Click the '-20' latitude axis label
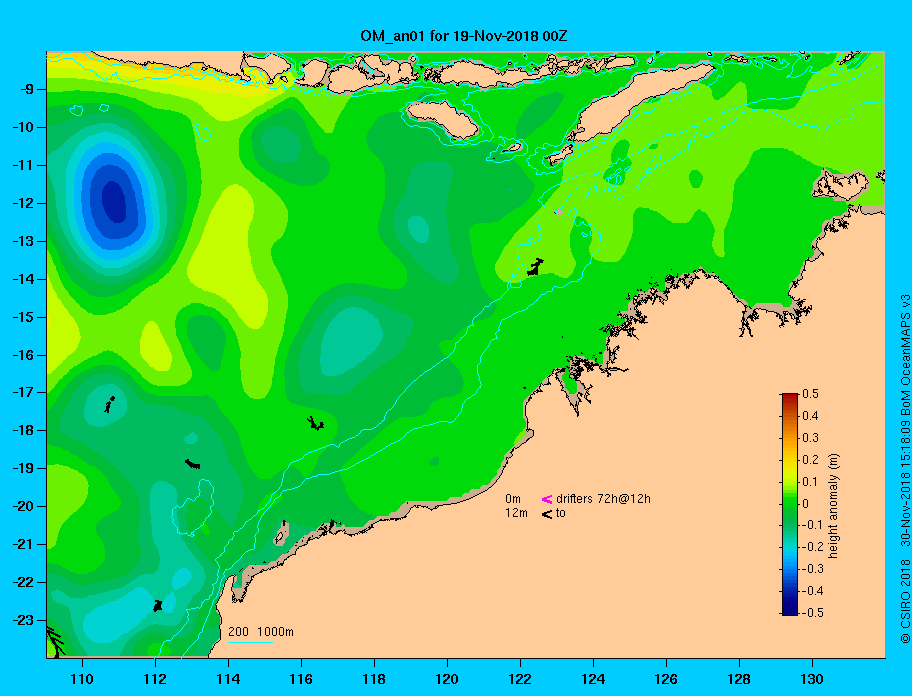912x696 pixels. point(22,506)
